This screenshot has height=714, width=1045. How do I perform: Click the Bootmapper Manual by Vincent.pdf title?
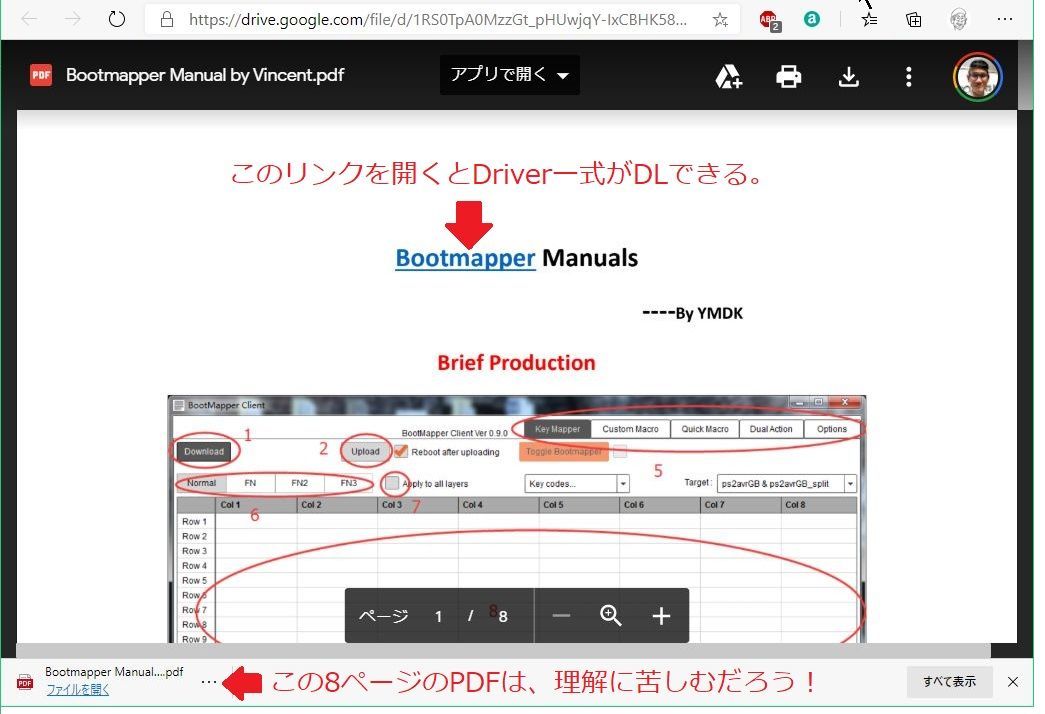click(x=205, y=75)
